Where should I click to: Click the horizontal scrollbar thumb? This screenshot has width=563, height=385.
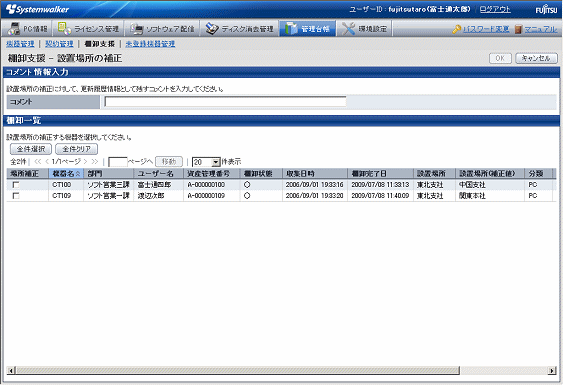point(238,370)
